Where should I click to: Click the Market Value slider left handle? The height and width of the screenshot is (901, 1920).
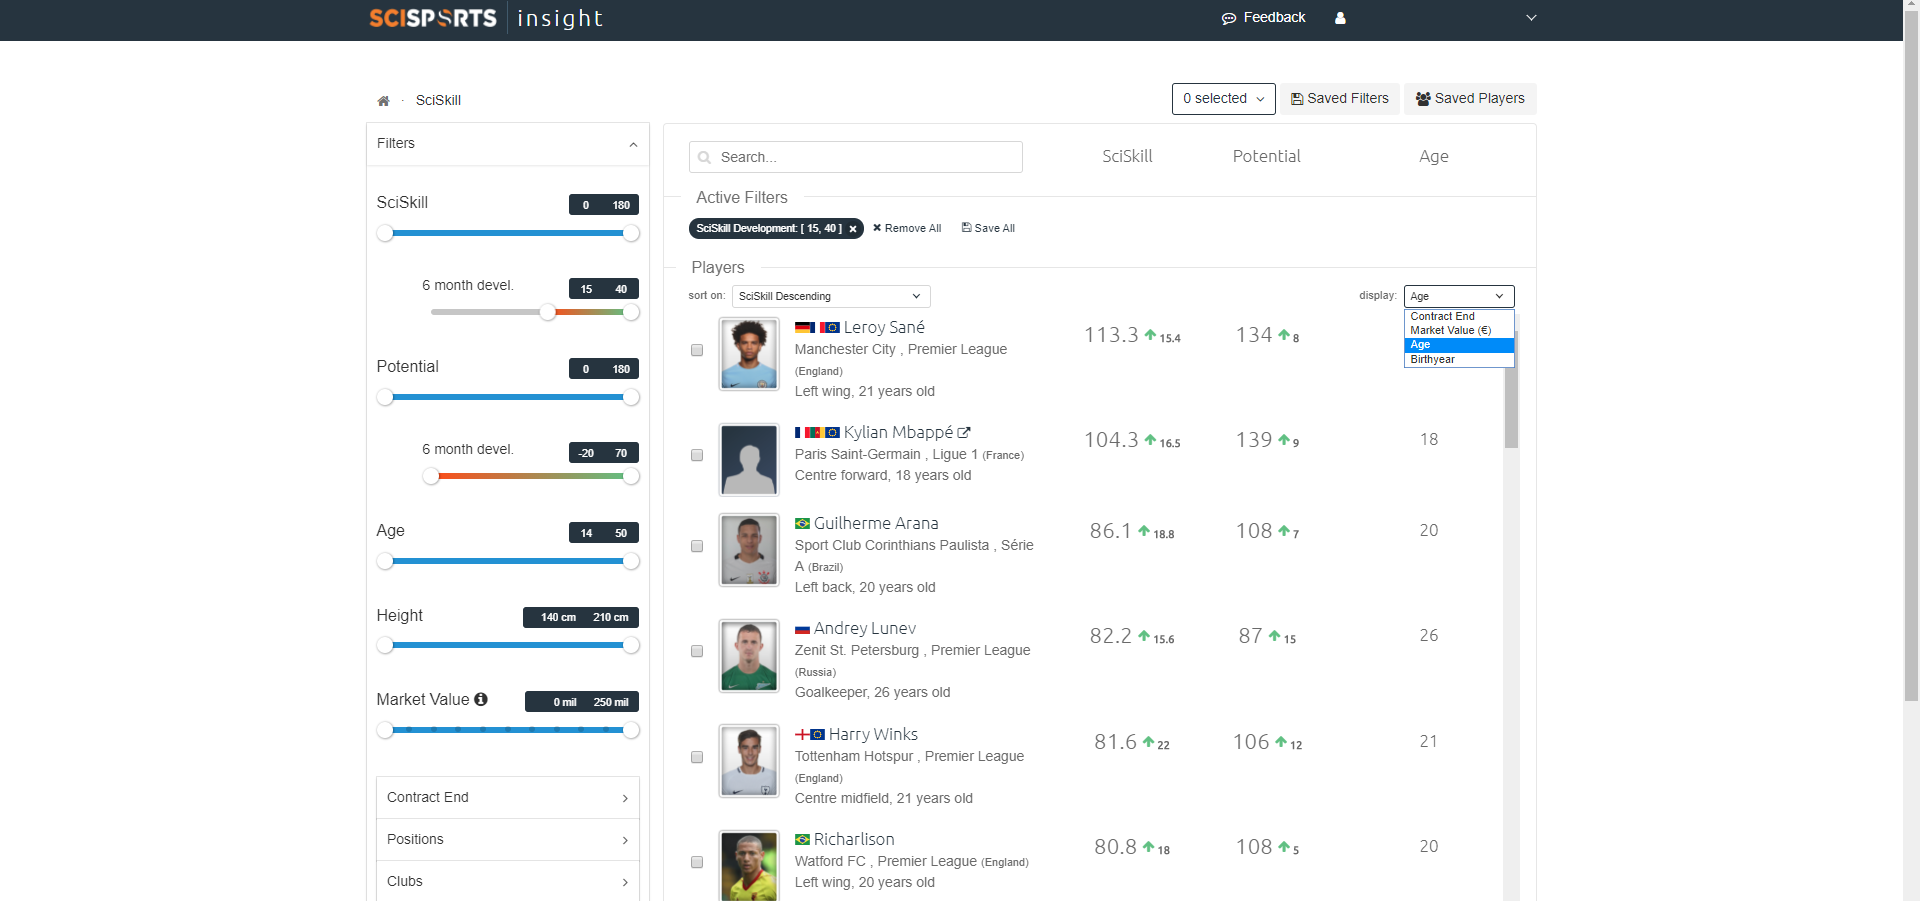click(385, 730)
